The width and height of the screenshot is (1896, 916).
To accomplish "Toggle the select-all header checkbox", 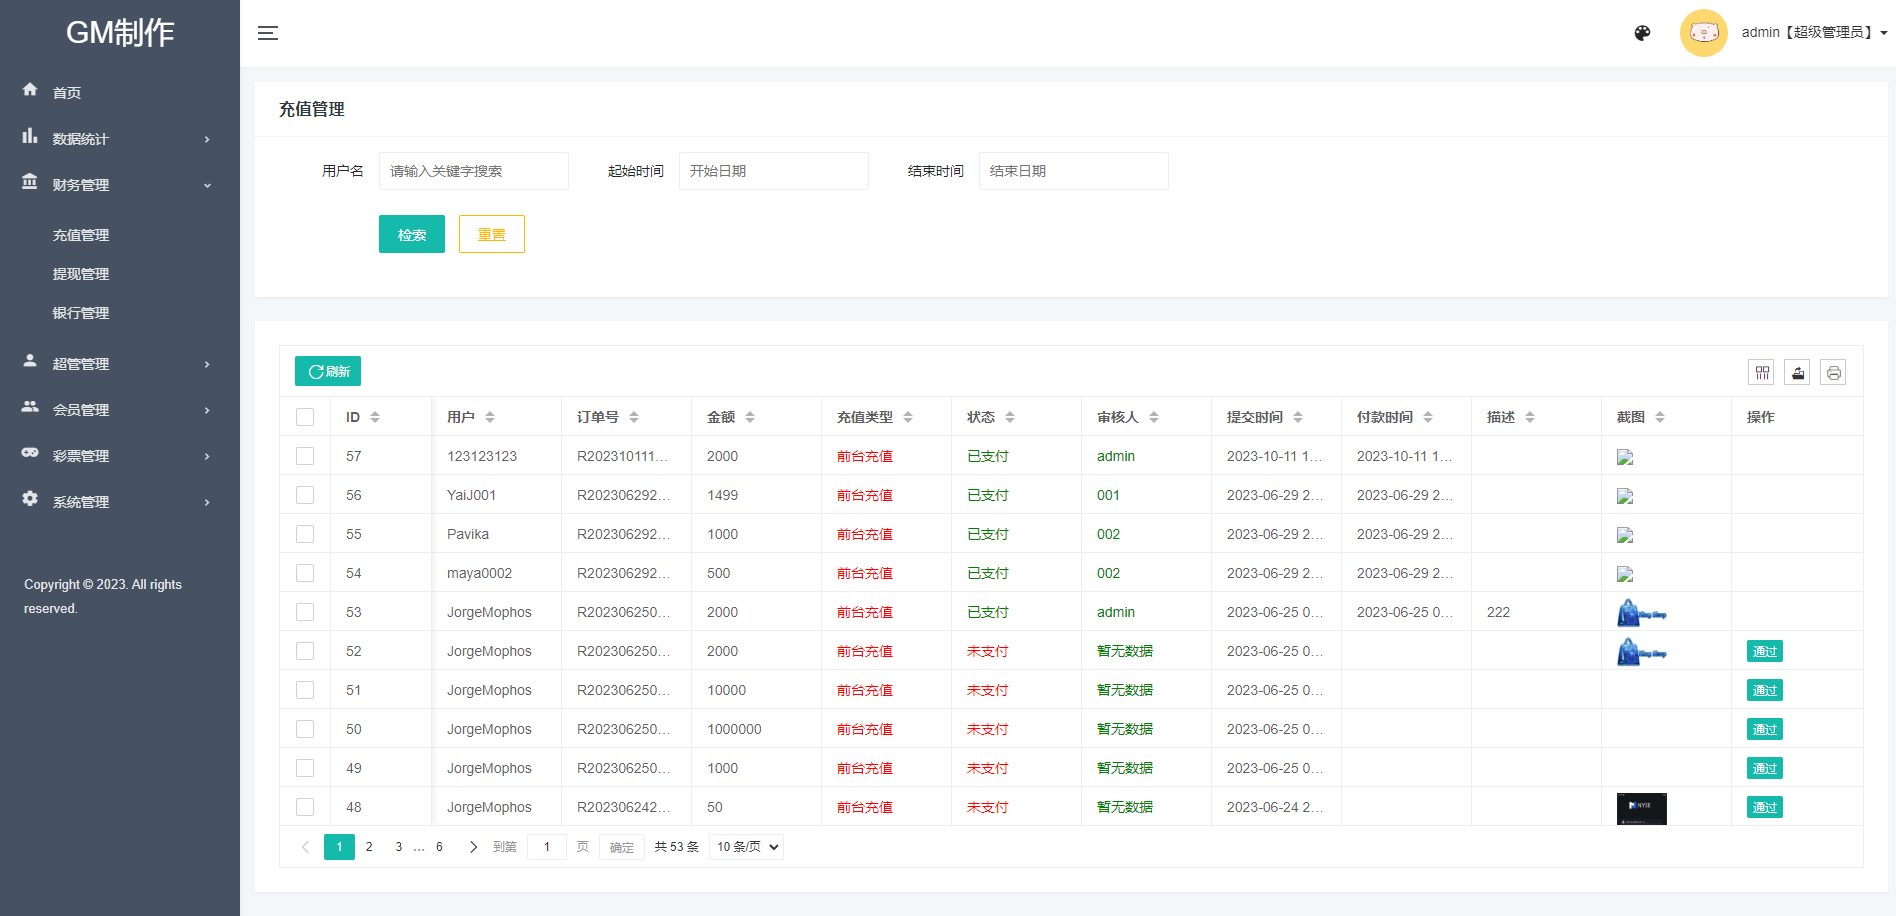I will [x=305, y=417].
